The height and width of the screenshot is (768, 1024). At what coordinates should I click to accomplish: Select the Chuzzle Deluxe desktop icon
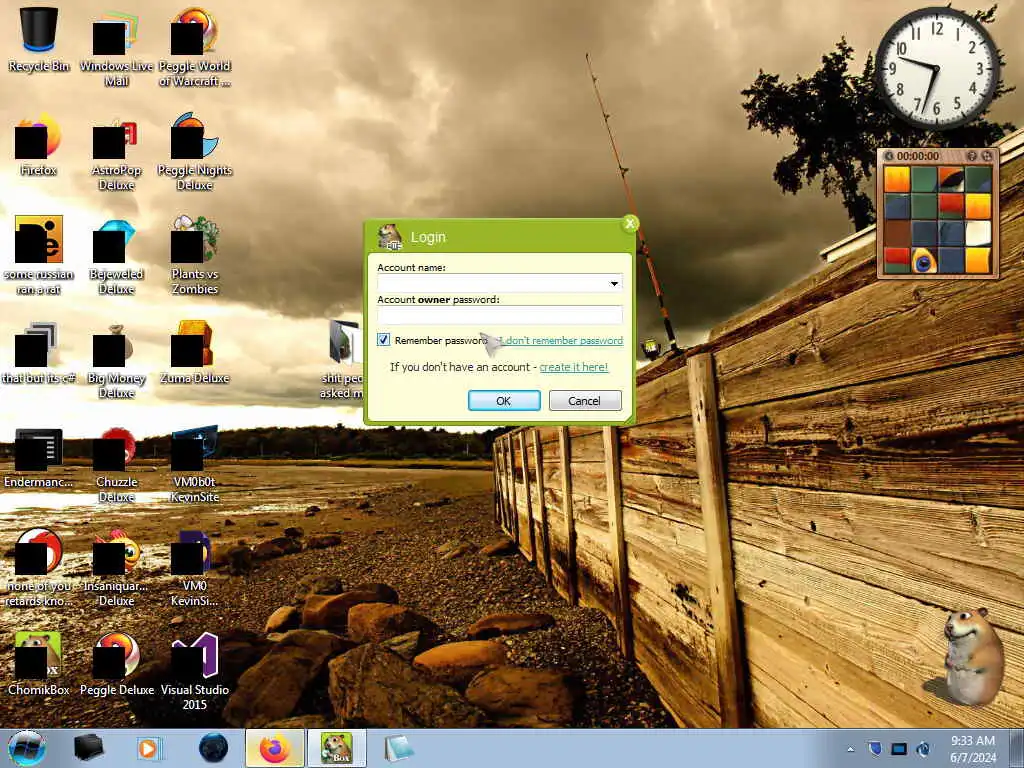tap(116, 464)
